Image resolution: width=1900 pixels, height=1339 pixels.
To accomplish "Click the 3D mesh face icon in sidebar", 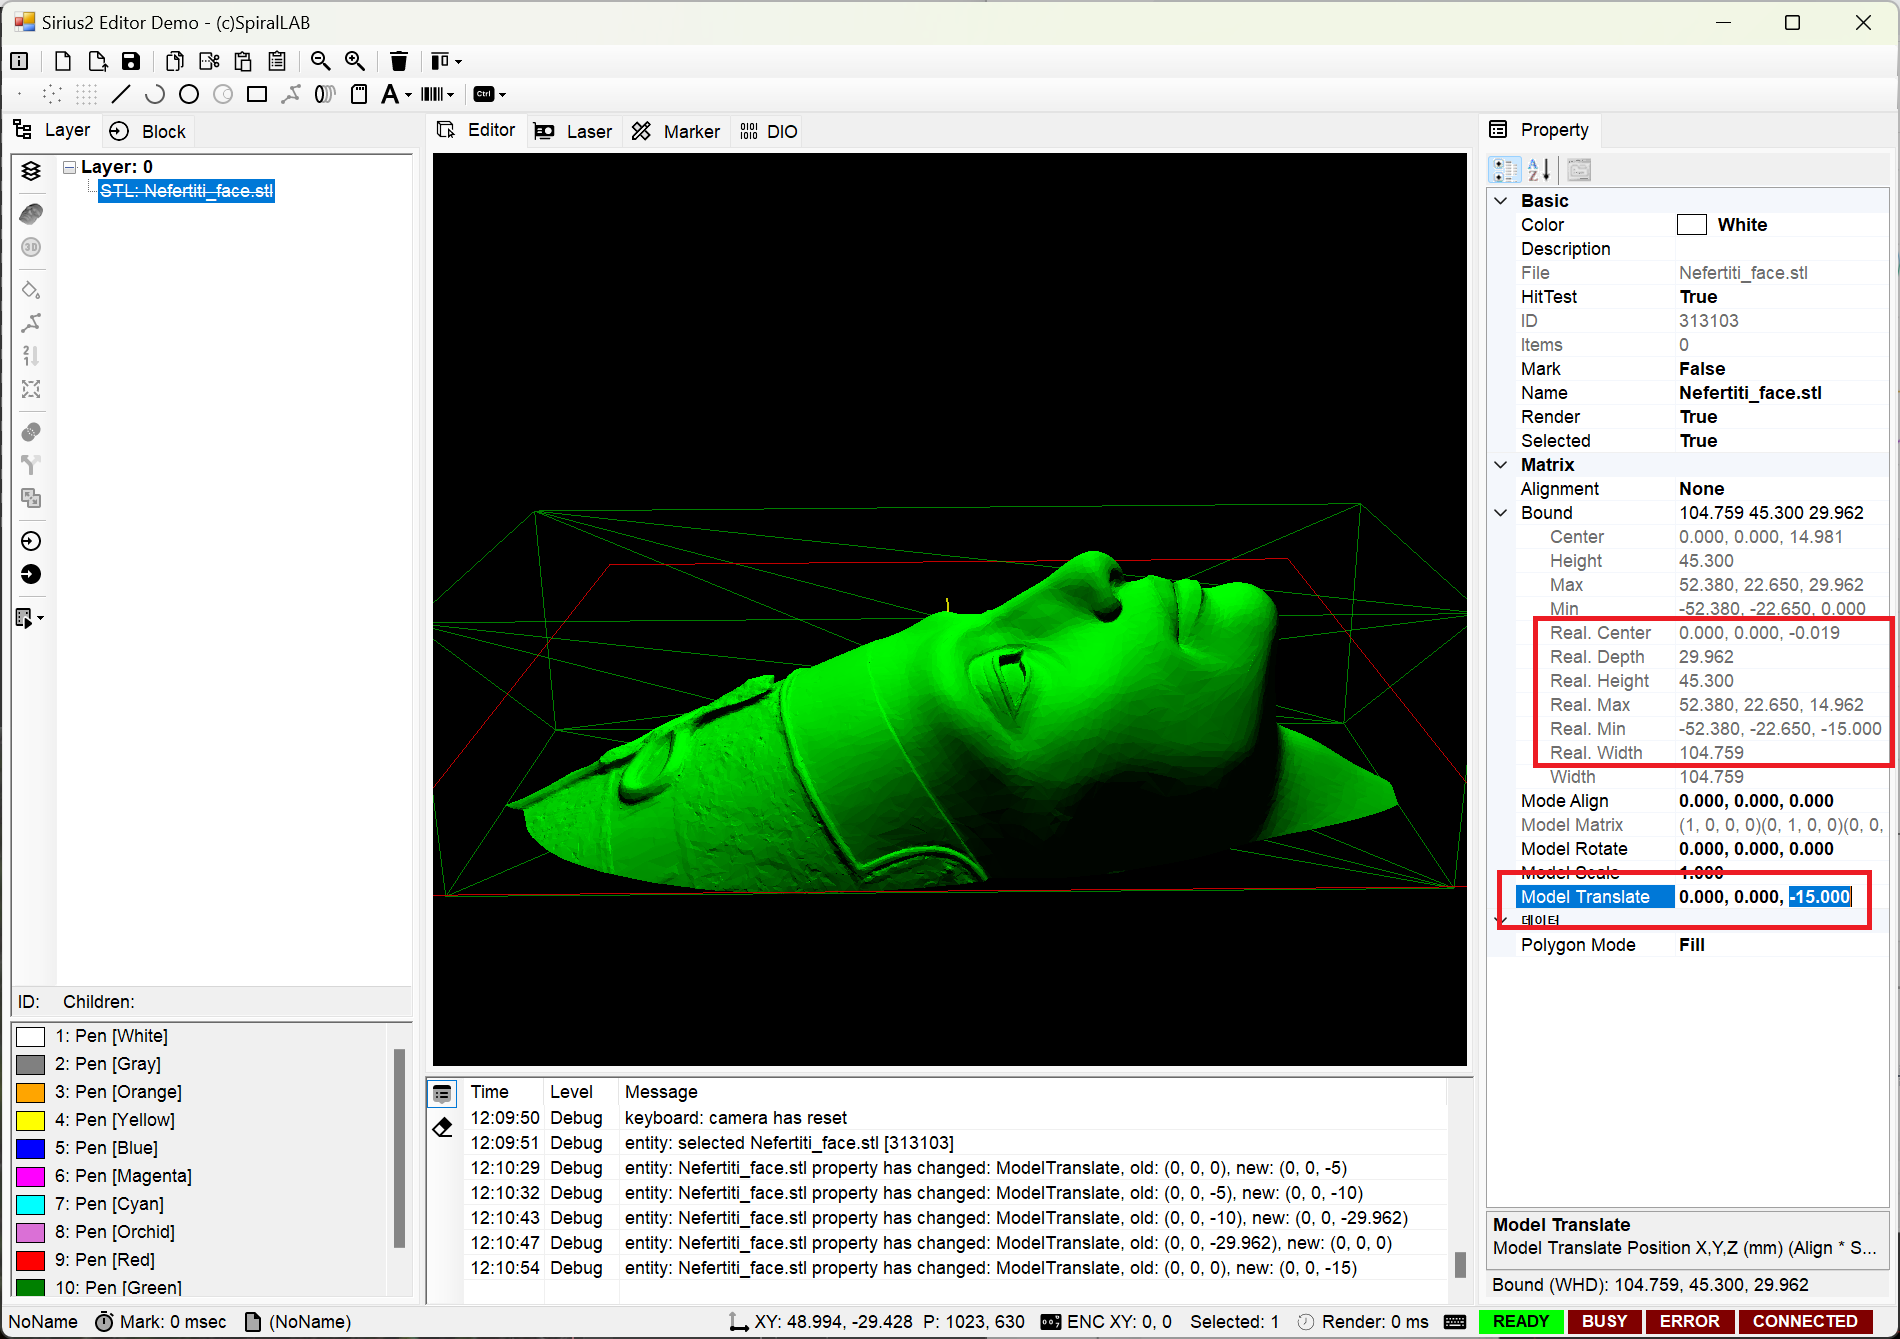I will [31, 214].
